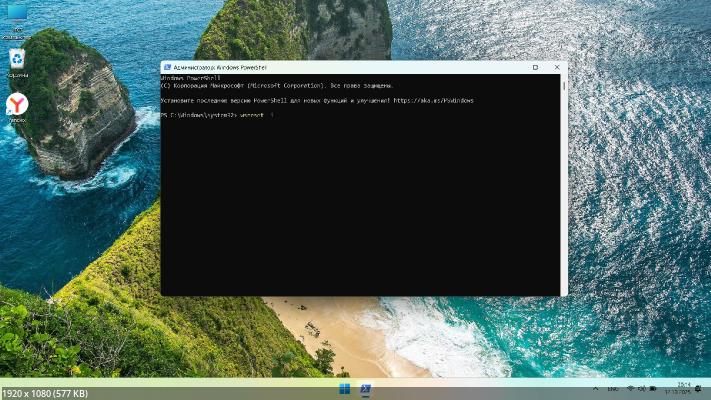
Task: Open the Recycle Bin on desktop
Action: pos(17,61)
